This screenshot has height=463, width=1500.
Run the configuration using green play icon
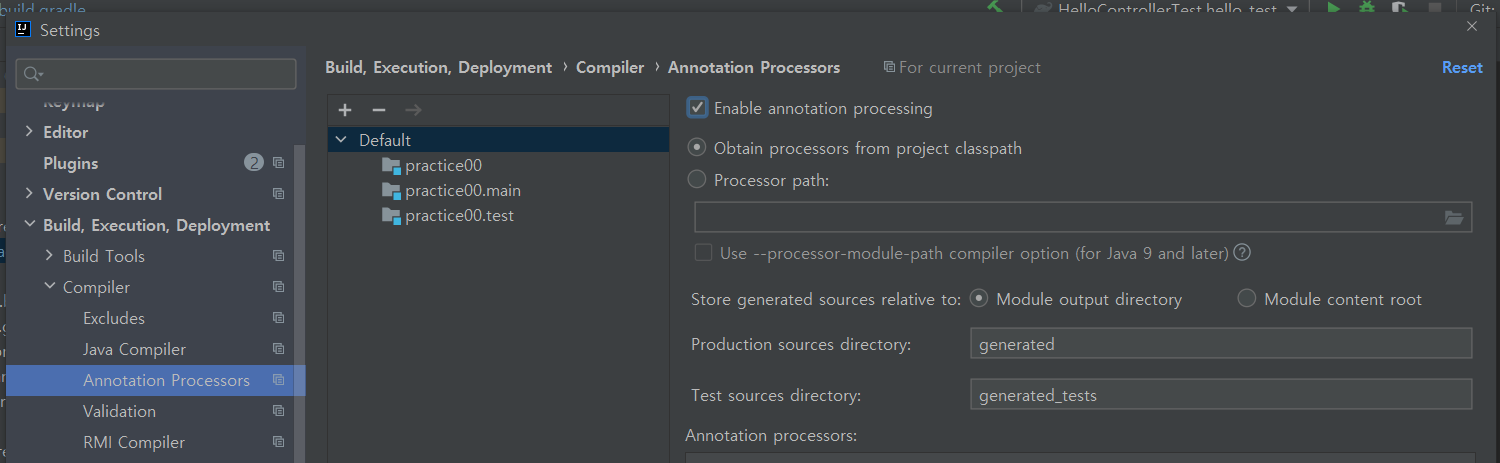tap(1333, 8)
